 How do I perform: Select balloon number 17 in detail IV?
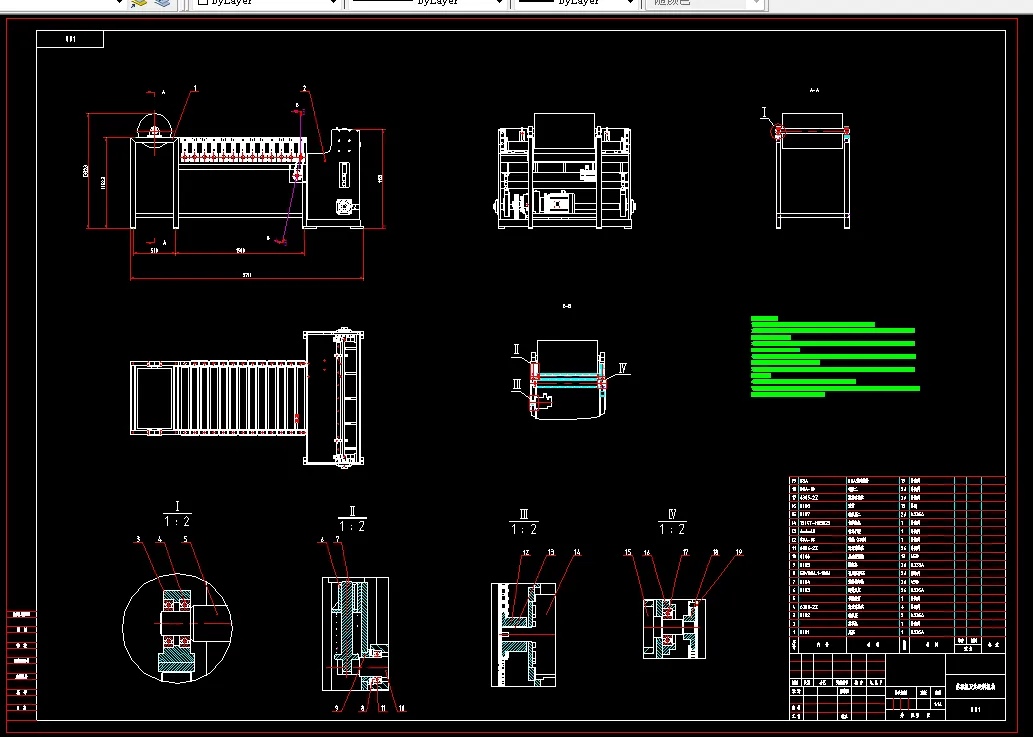point(686,553)
